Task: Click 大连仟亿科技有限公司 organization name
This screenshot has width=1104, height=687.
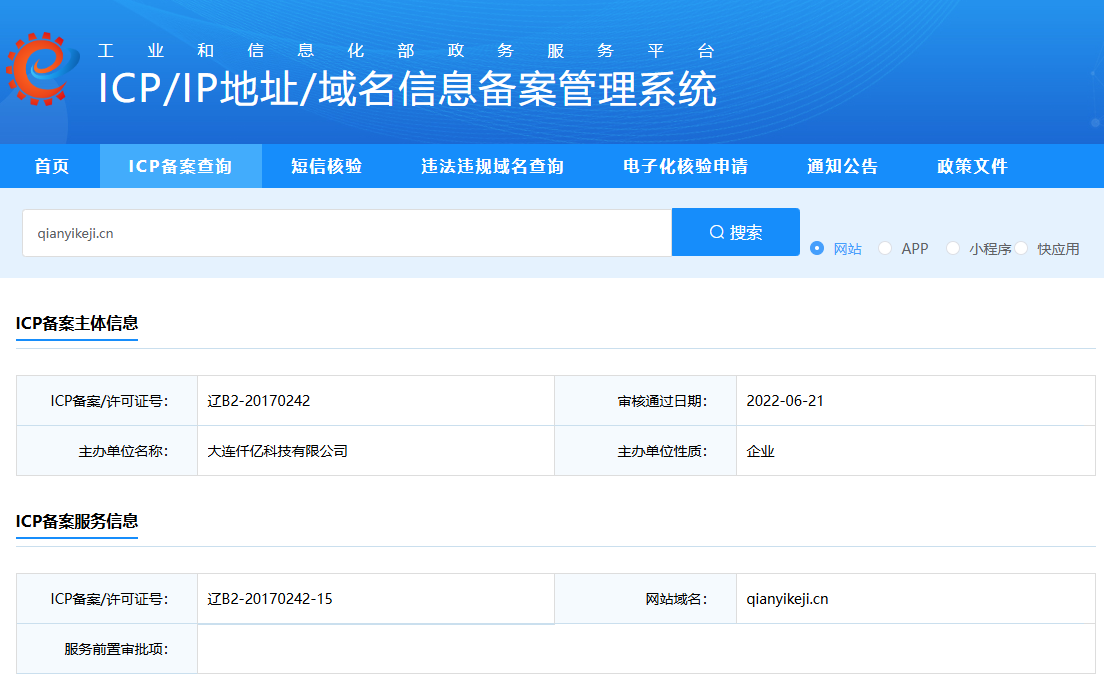Action: tap(277, 451)
